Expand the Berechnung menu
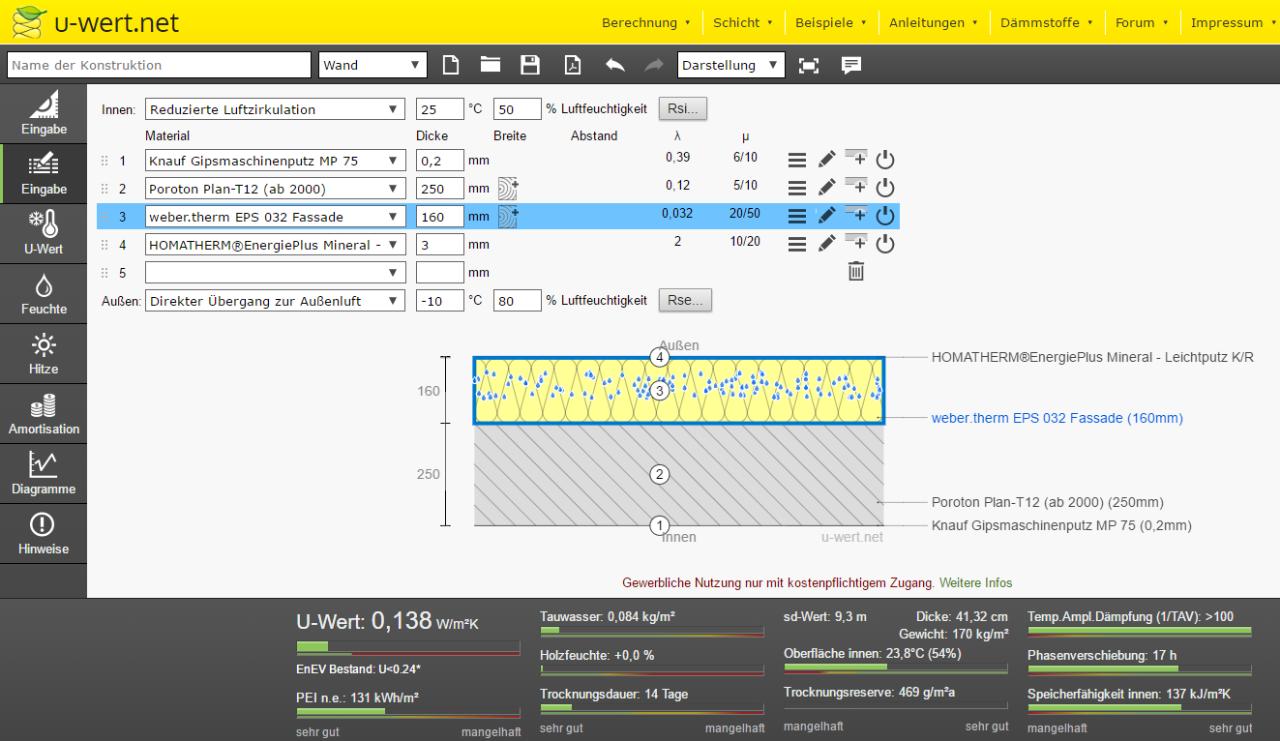This screenshot has width=1280, height=741. (646, 23)
